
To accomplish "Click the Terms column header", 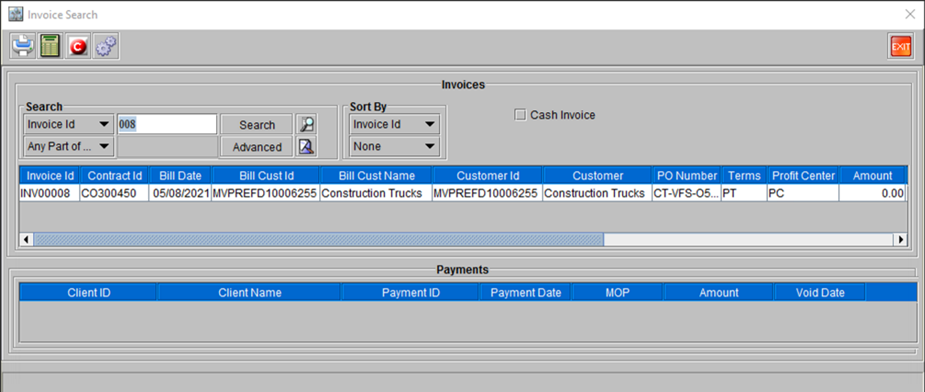I will click(x=744, y=175).
